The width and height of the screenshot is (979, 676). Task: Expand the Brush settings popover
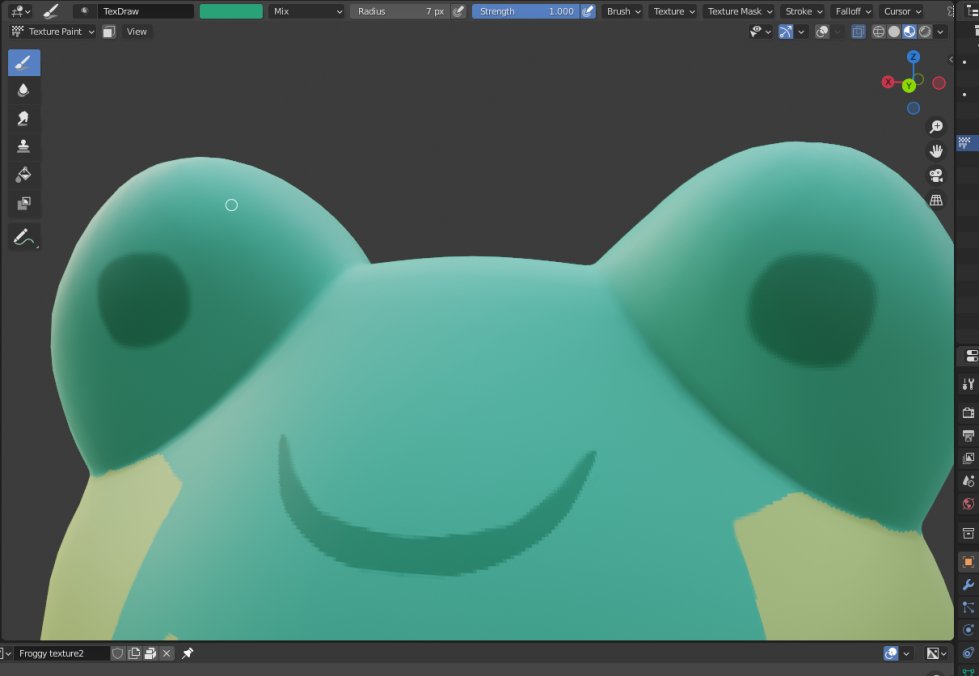tap(623, 11)
